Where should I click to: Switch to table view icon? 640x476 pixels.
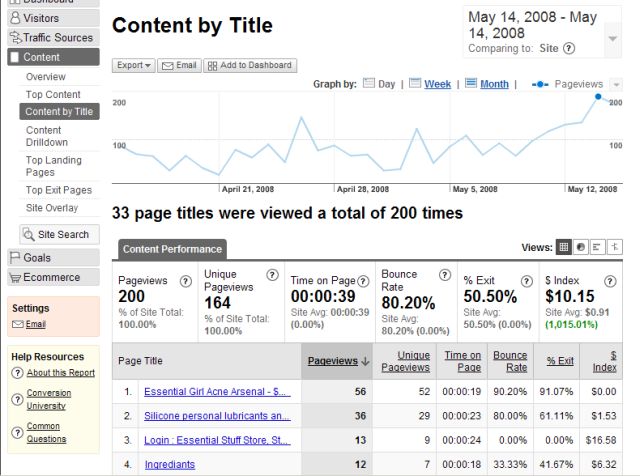point(564,247)
